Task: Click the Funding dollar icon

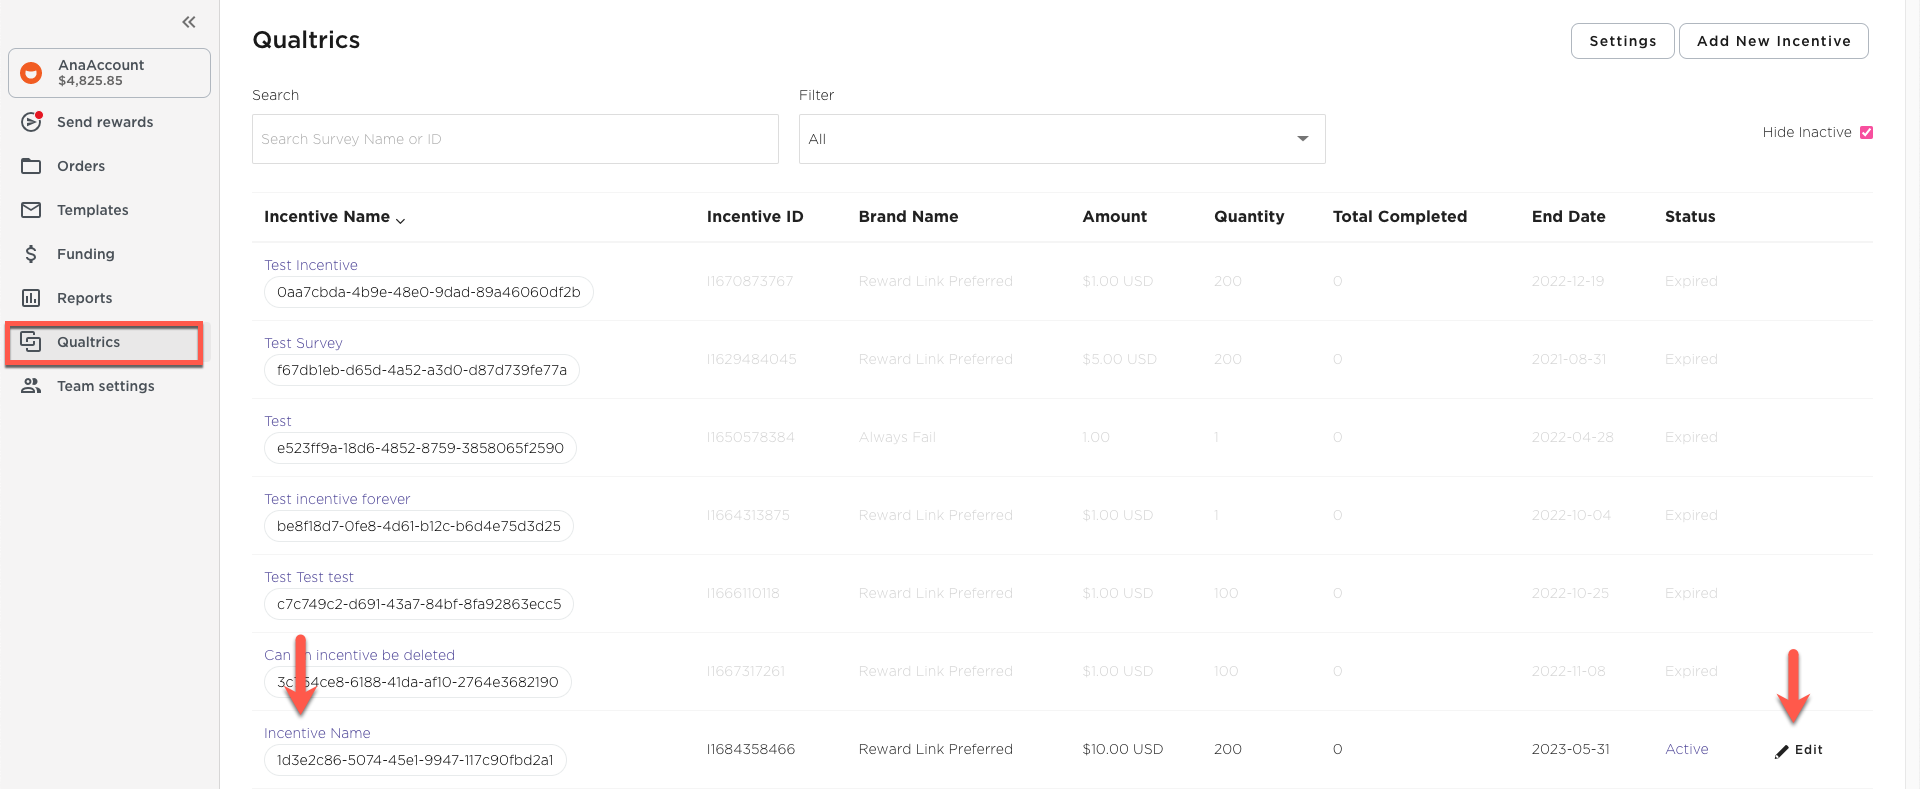Action: point(32,254)
